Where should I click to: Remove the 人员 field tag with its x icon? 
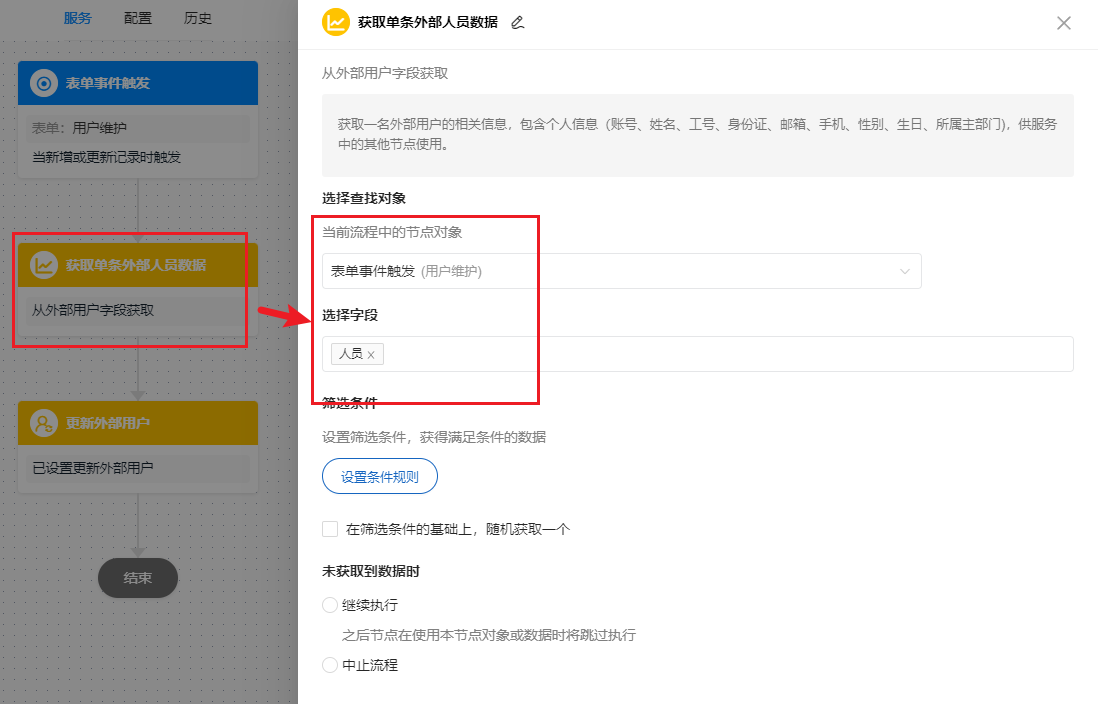pos(371,354)
